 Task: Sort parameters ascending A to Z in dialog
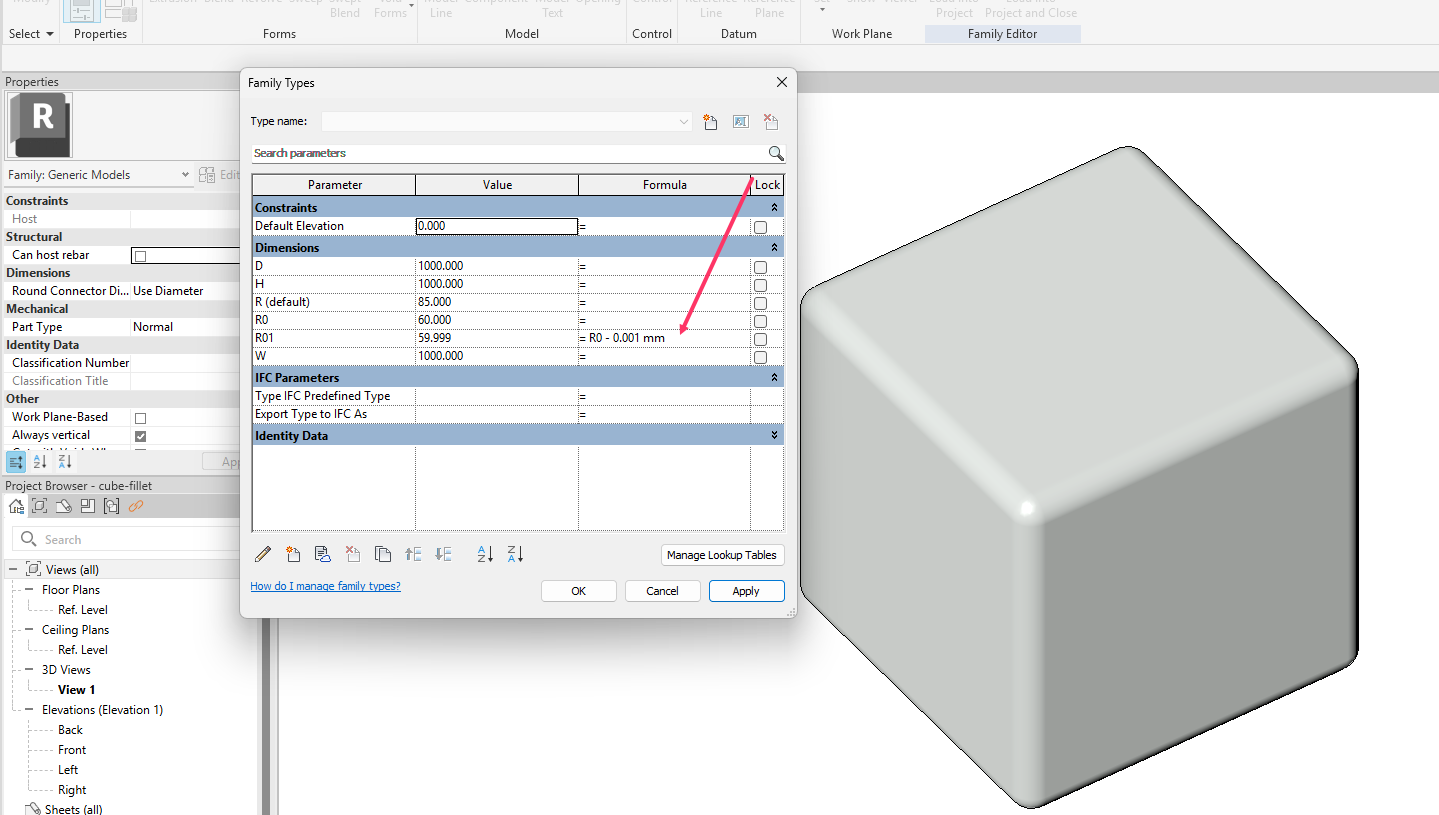(485, 554)
